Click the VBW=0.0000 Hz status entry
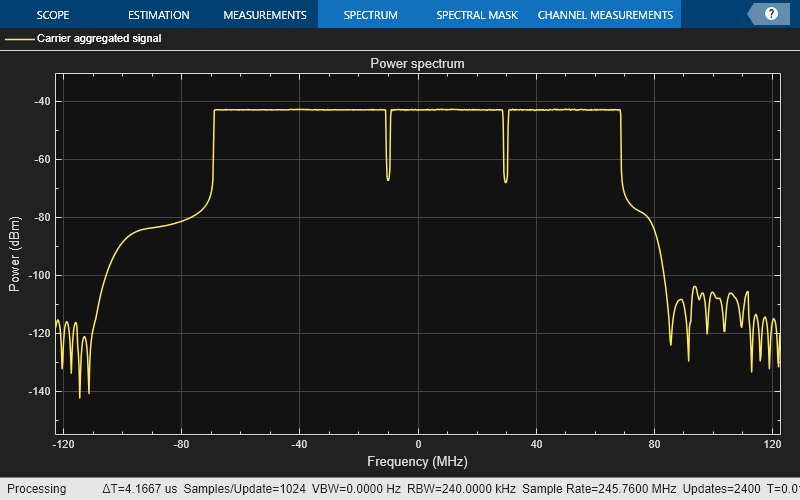Viewport: 800px width, 500px height. coord(356,489)
